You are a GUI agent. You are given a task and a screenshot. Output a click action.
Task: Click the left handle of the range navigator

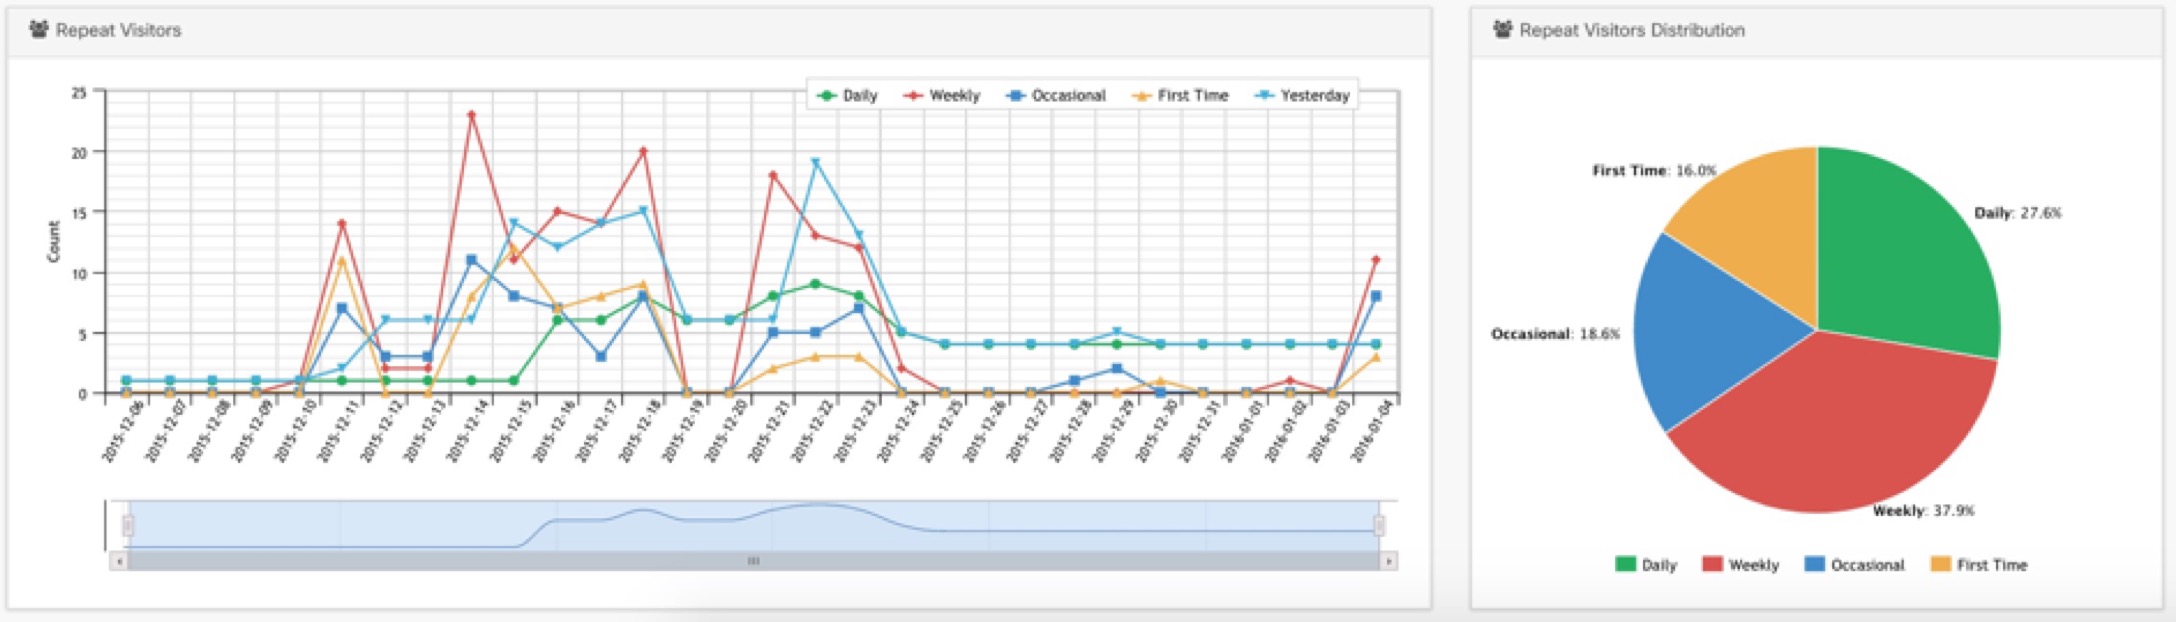[127, 526]
